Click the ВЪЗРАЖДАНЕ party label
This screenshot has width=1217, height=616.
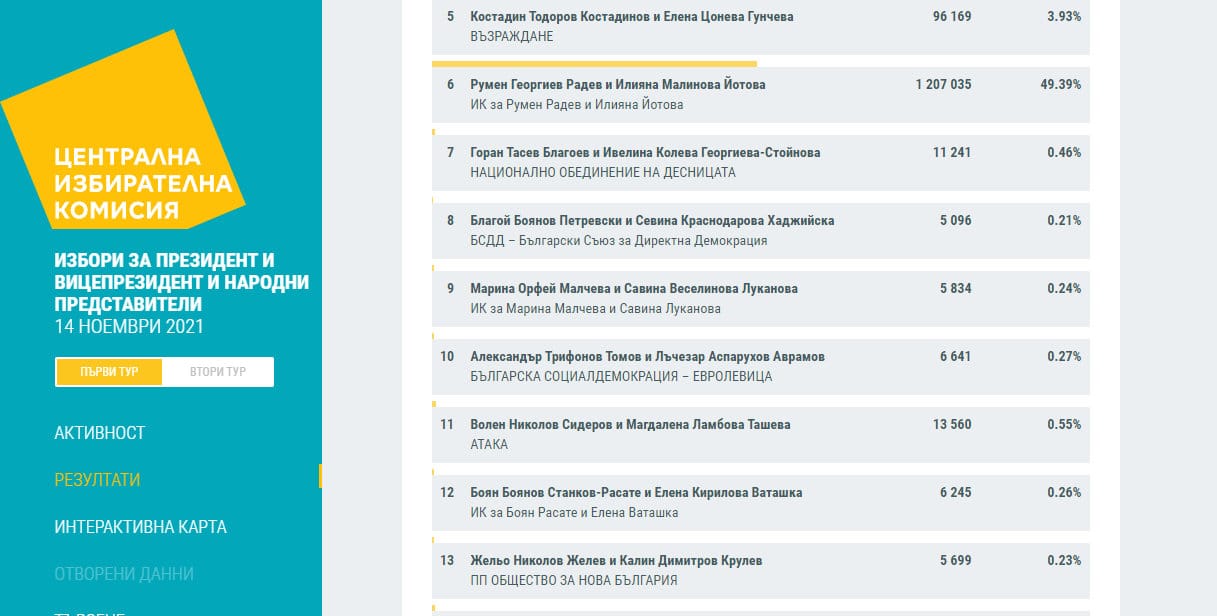pyautogui.click(x=511, y=37)
